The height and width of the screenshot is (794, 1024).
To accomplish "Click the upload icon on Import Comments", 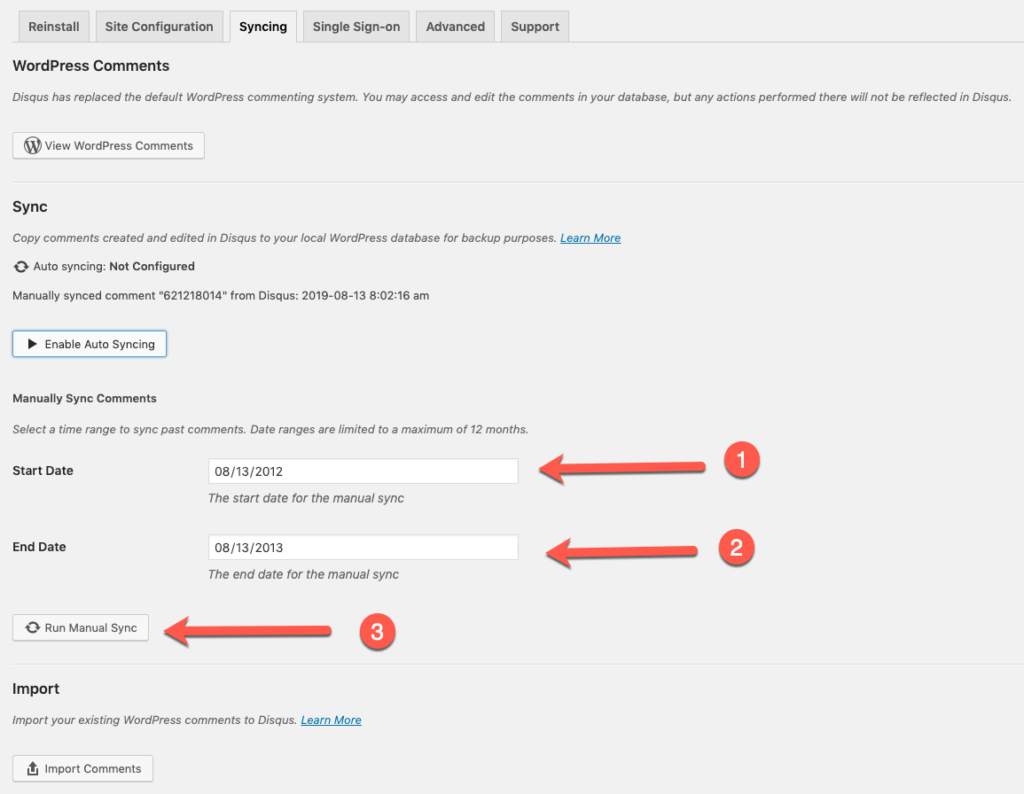I will 32,769.
